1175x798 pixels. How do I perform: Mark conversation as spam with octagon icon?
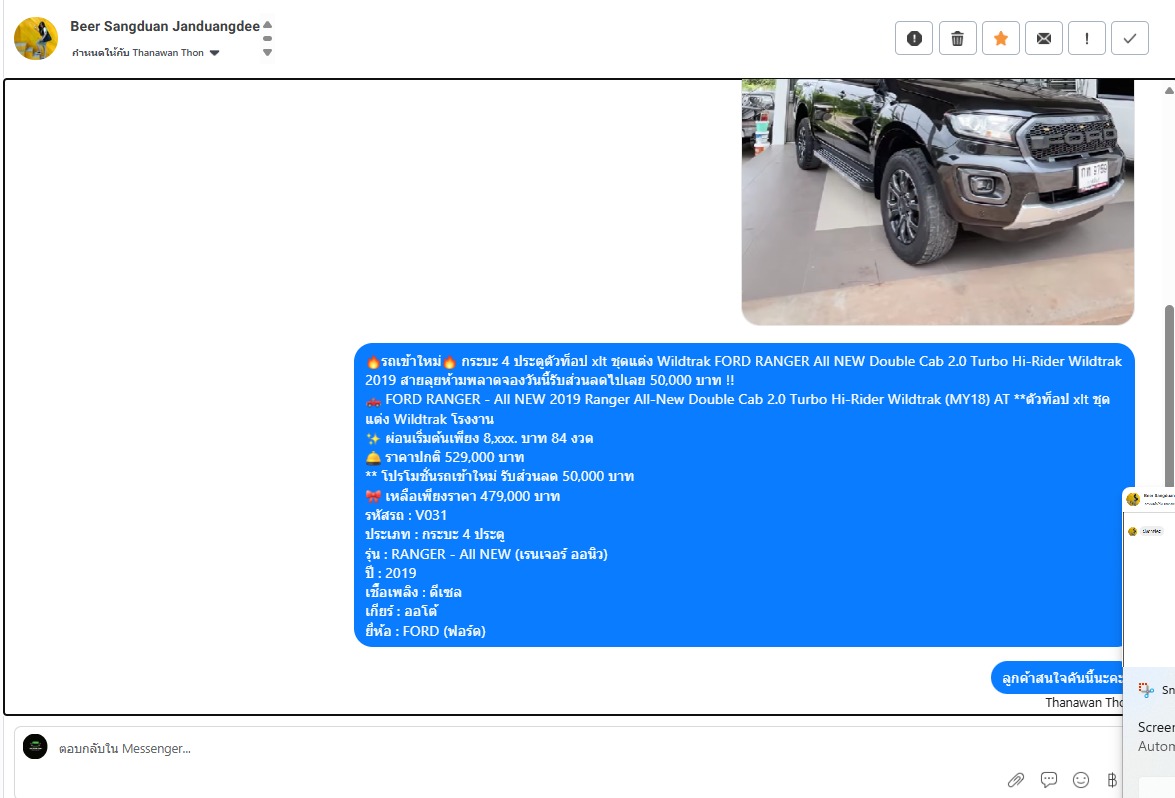point(914,38)
